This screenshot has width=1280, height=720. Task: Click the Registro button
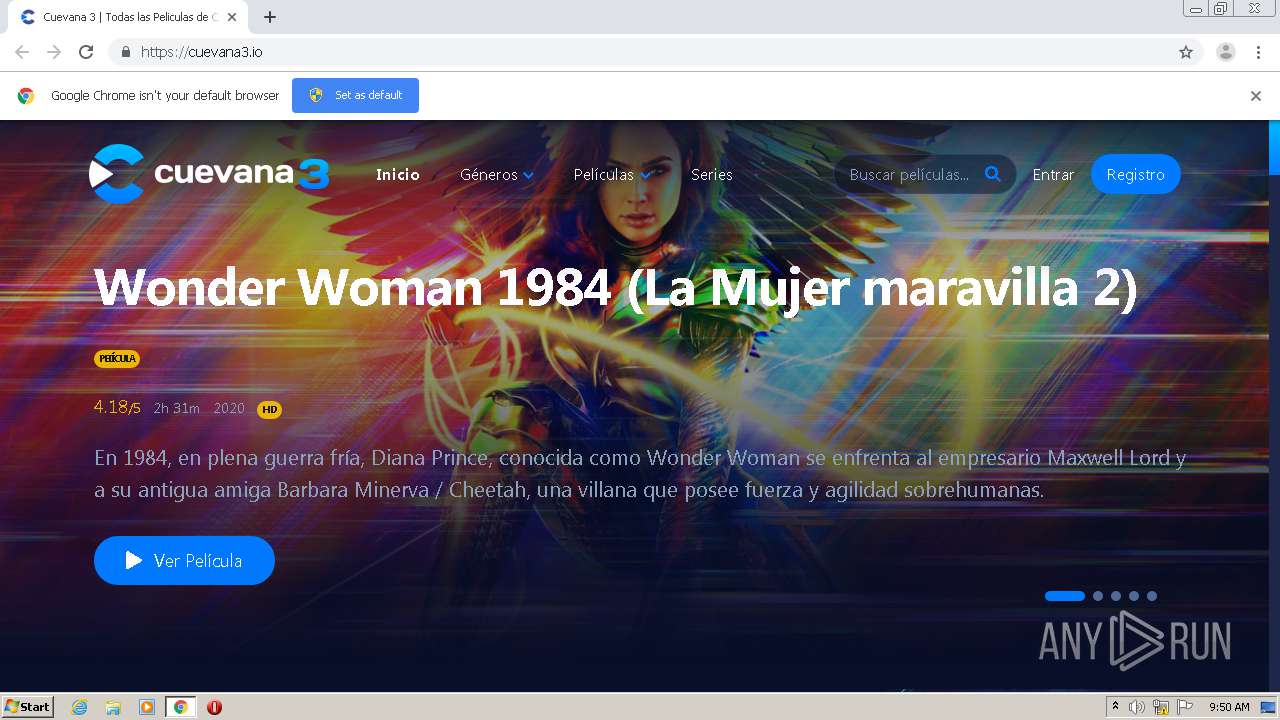pyautogui.click(x=1136, y=174)
